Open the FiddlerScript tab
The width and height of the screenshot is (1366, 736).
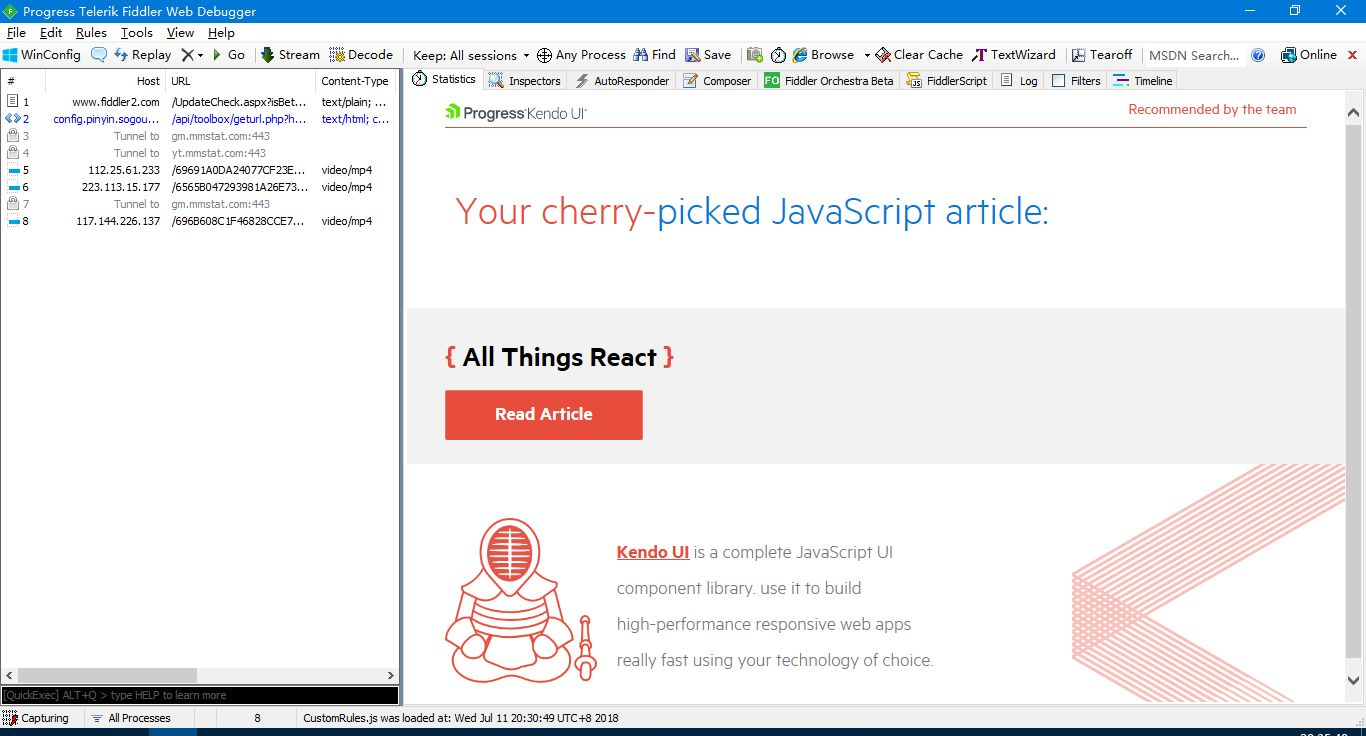947,81
